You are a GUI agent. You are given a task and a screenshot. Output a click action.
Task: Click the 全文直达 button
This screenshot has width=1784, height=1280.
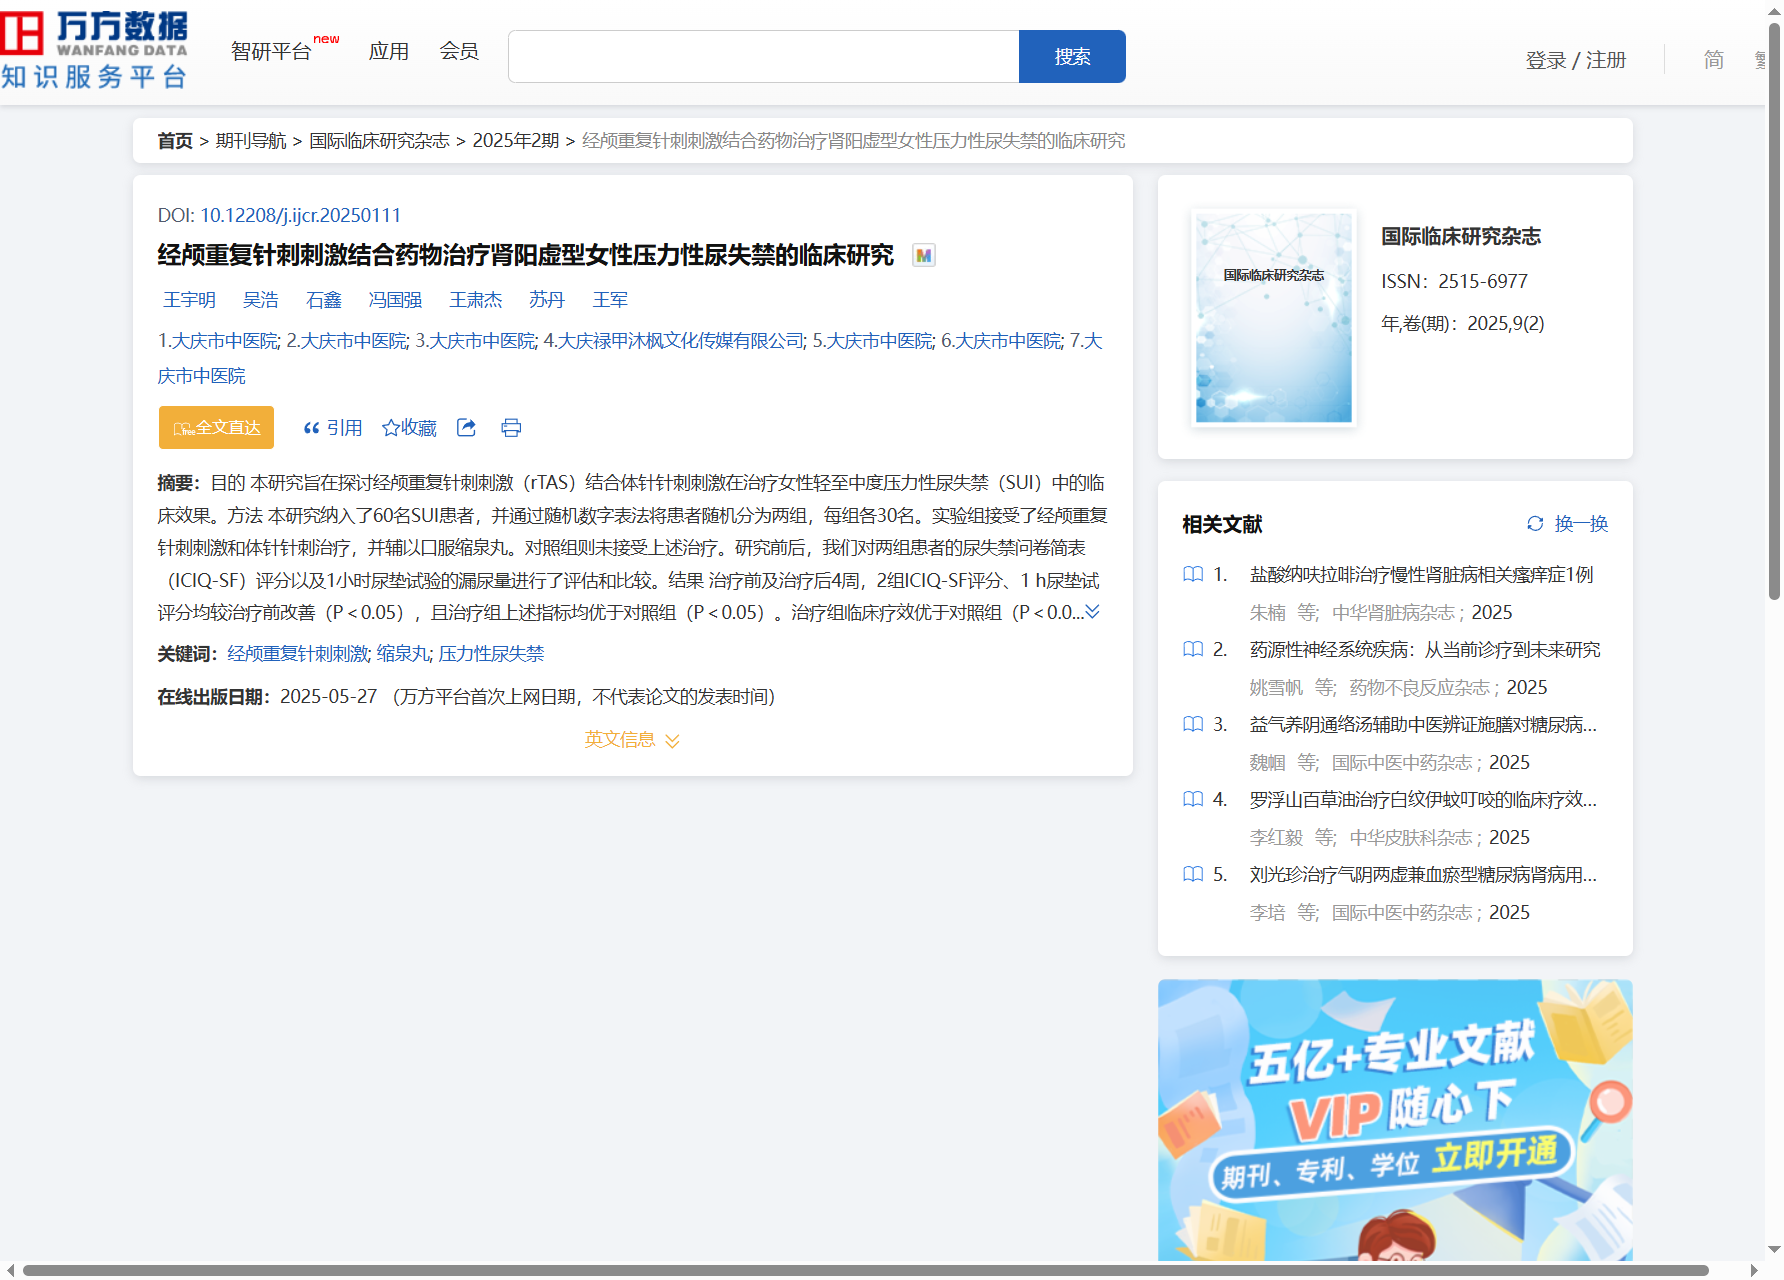216,428
